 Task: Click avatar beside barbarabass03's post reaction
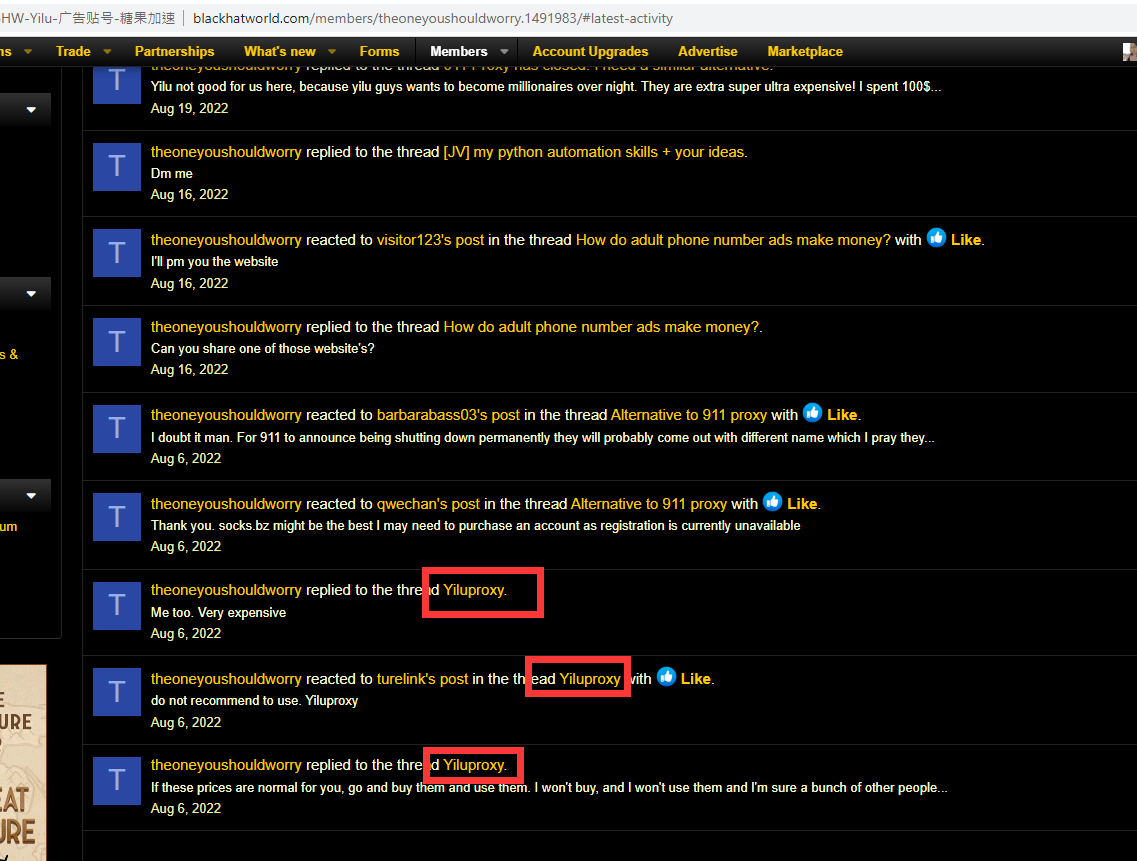(117, 429)
